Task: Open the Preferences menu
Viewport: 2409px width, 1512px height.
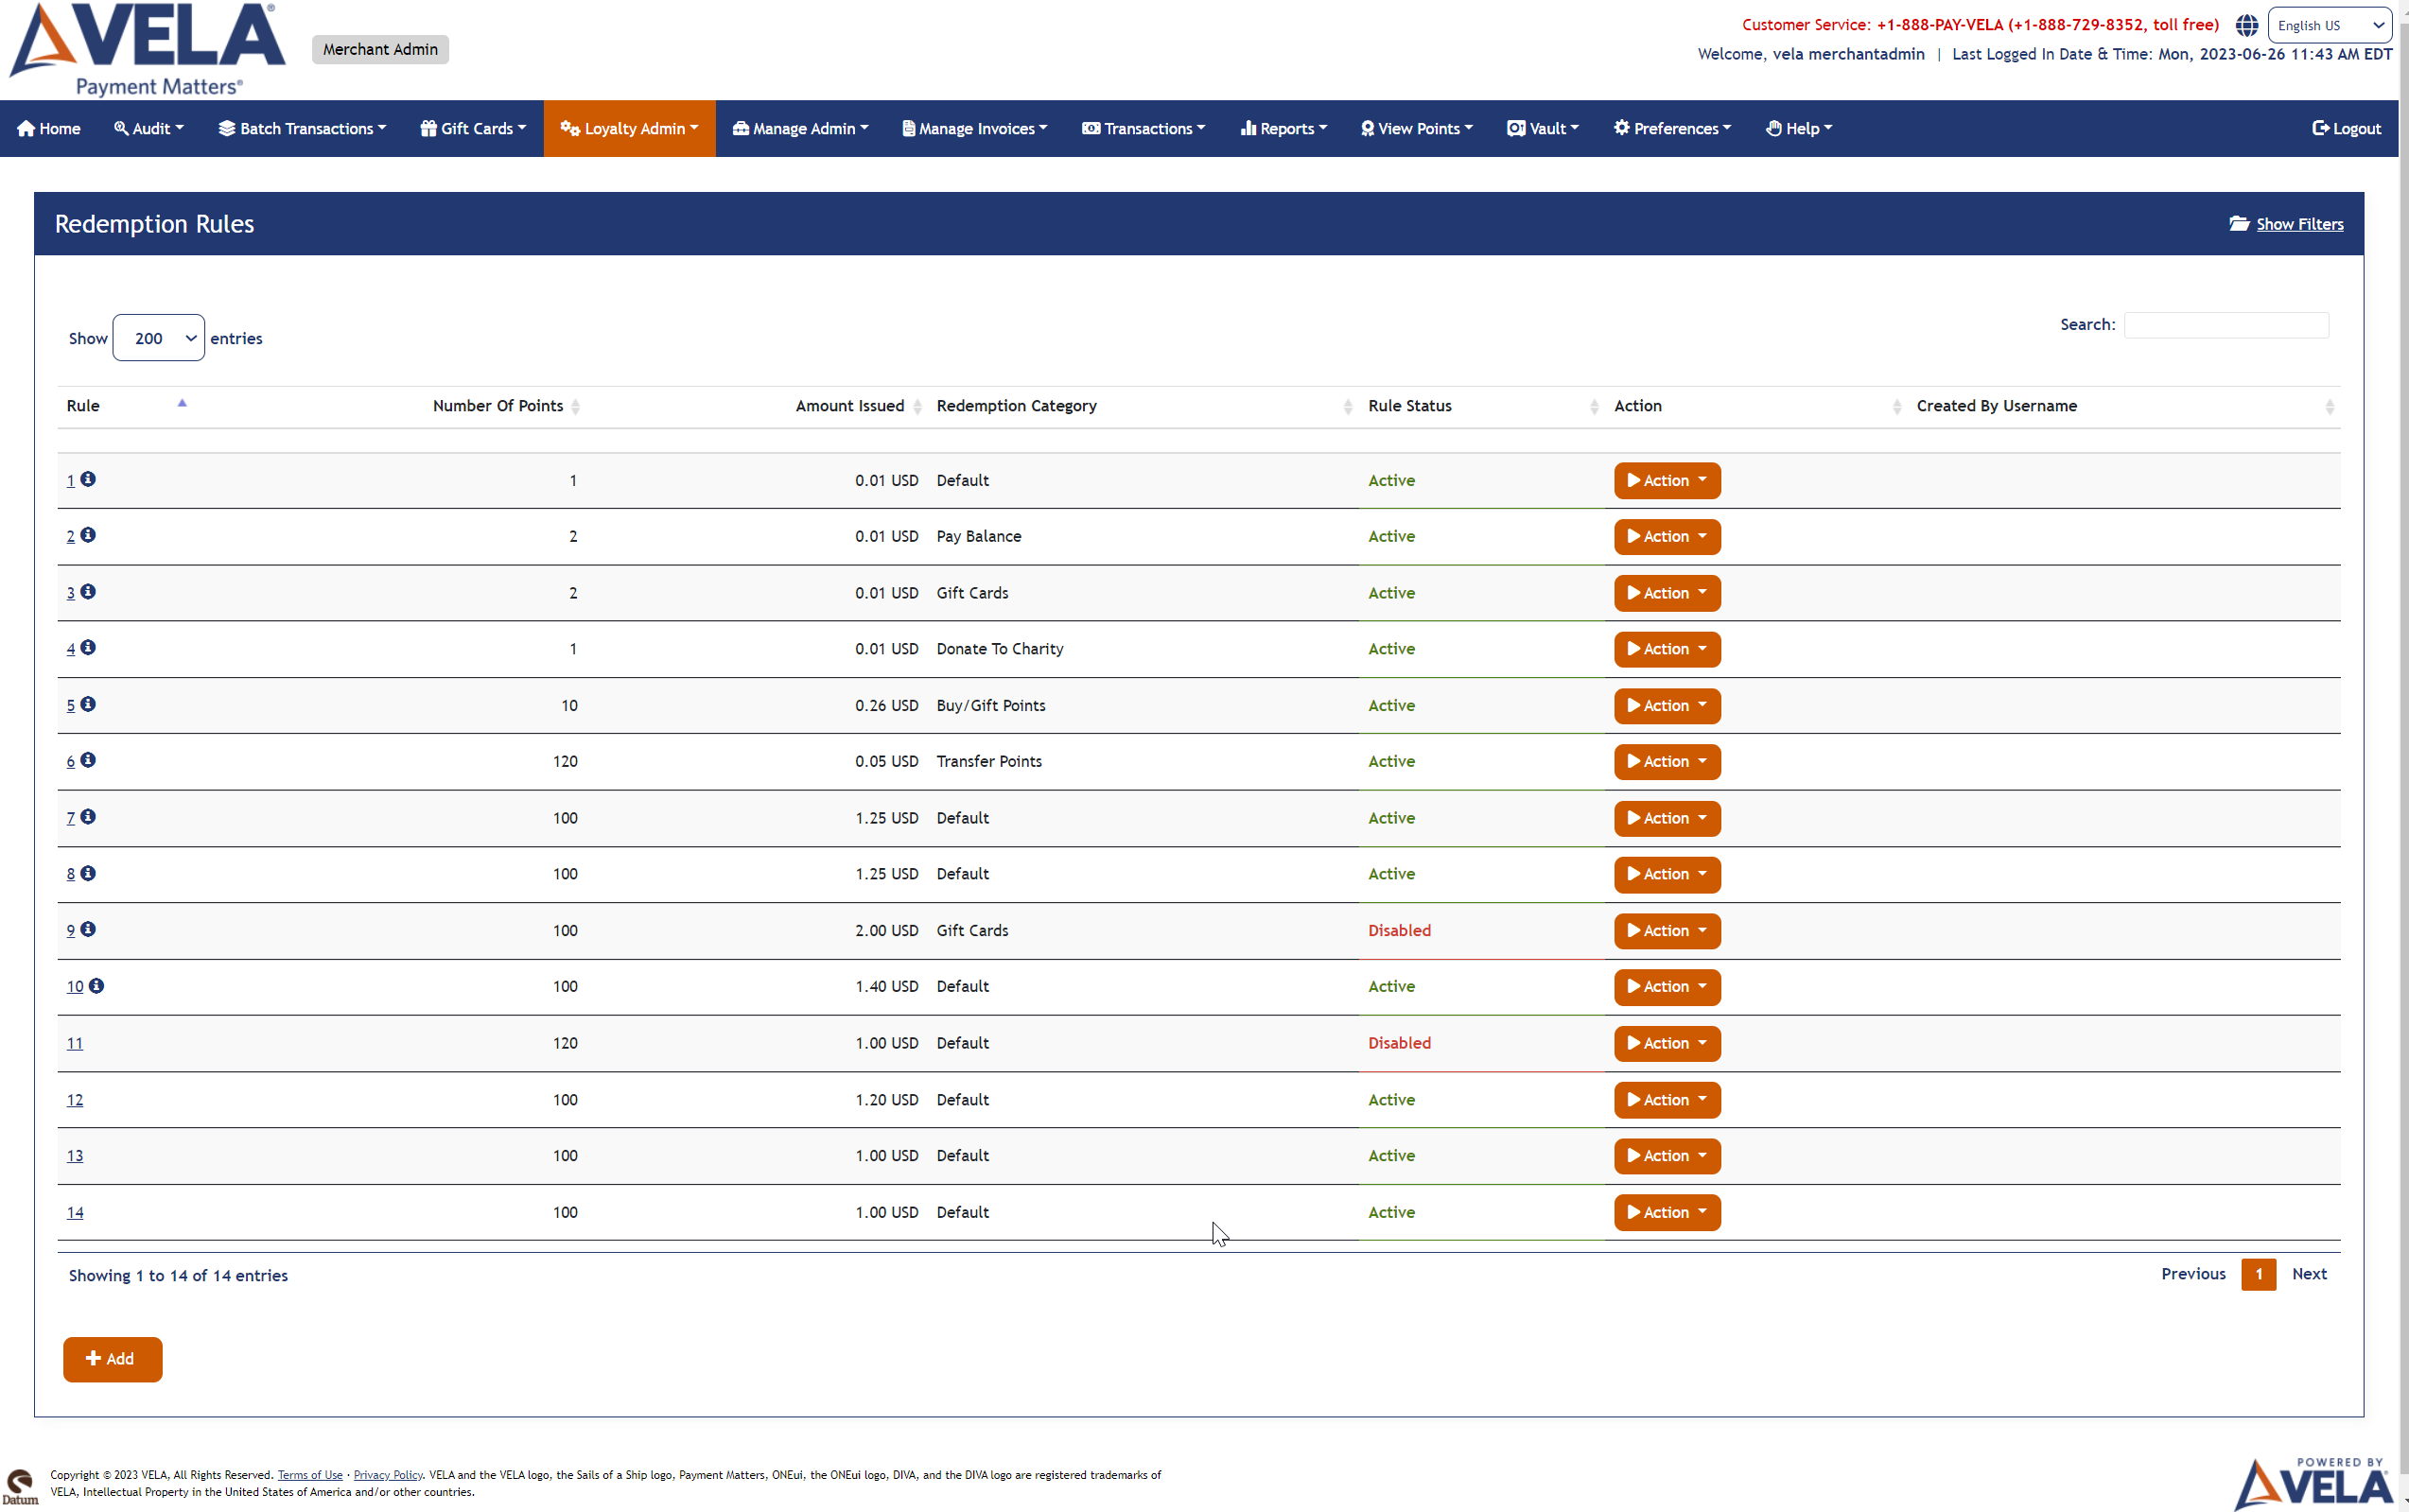Action: [x=1672, y=128]
